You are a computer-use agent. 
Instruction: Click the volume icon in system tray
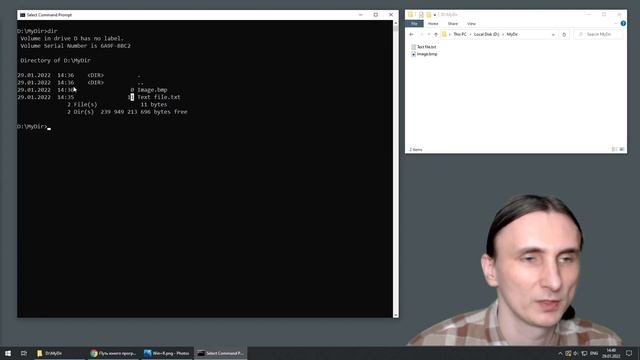click(576, 353)
